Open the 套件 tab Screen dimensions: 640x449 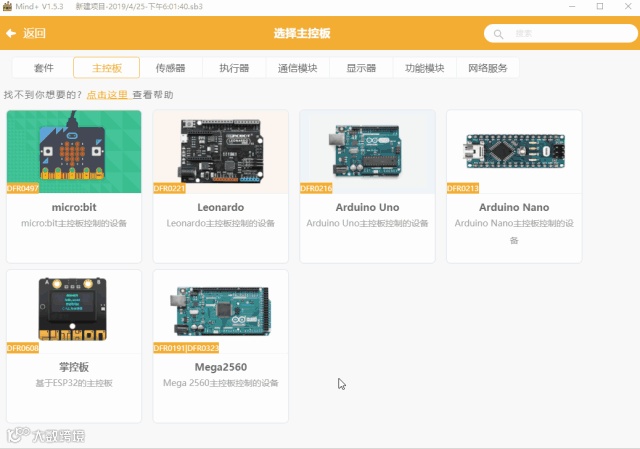pos(43,68)
